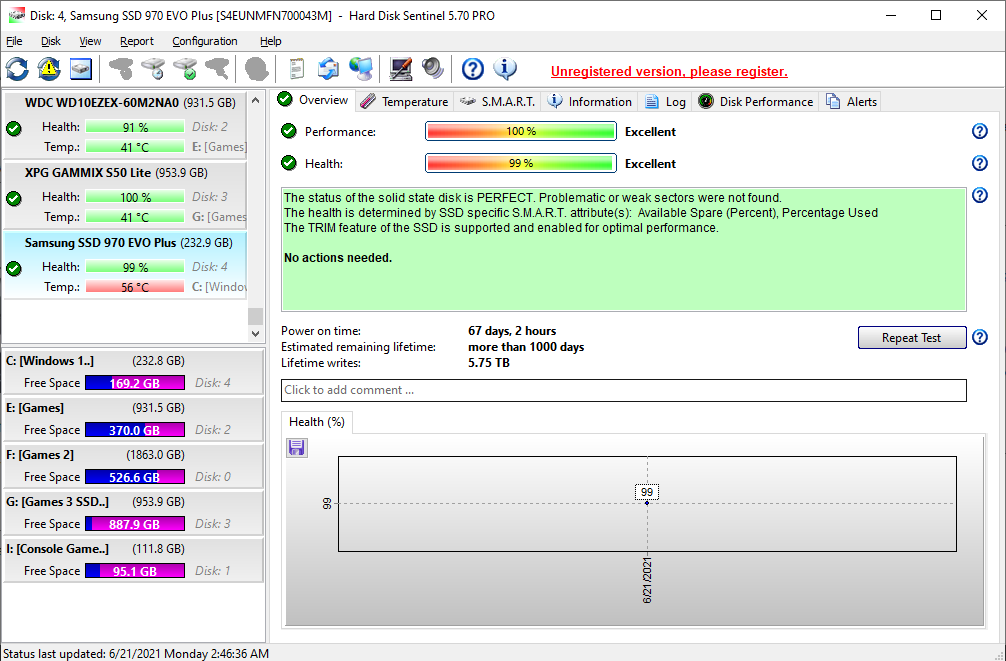The width and height of the screenshot is (1006, 661).
Task: Open the File menu
Action: (14, 41)
